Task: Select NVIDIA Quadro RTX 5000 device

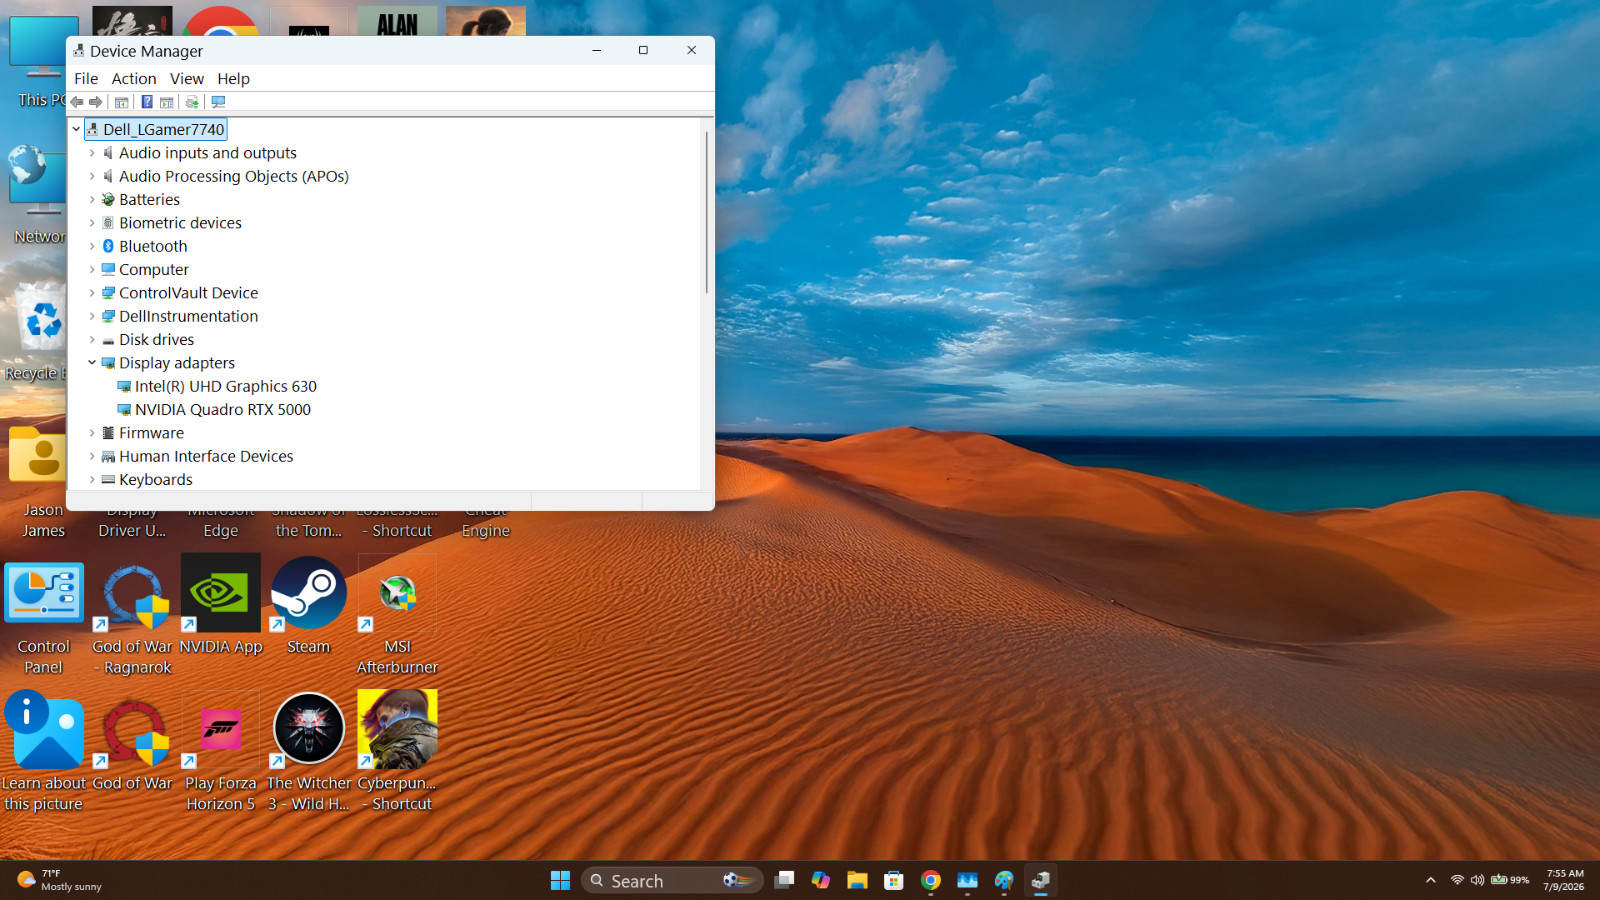Action: (x=222, y=410)
